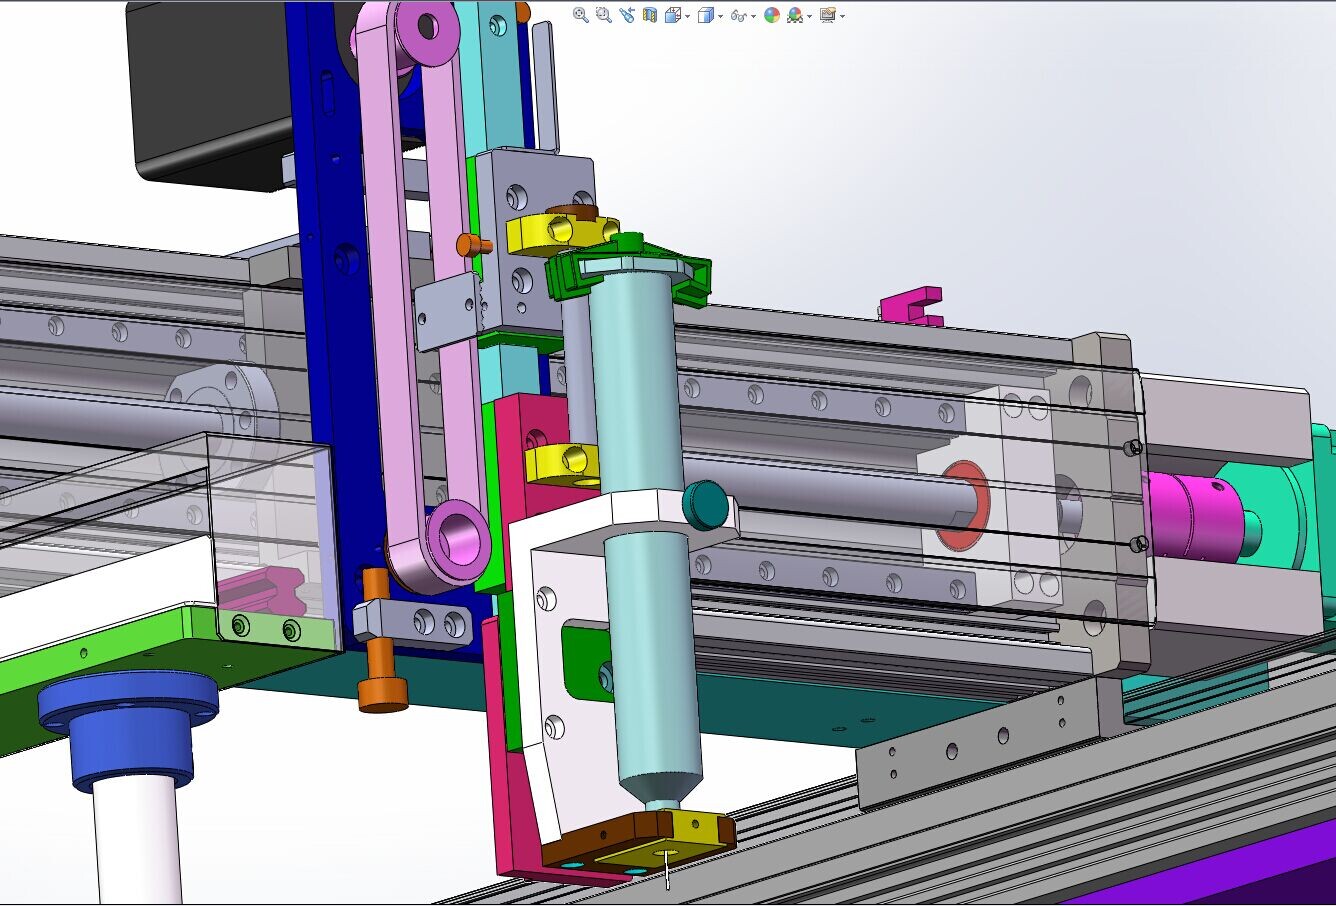Open the Apply Scene dropdown arrow
The height and width of the screenshot is (906, 1336).
point(808,15)
